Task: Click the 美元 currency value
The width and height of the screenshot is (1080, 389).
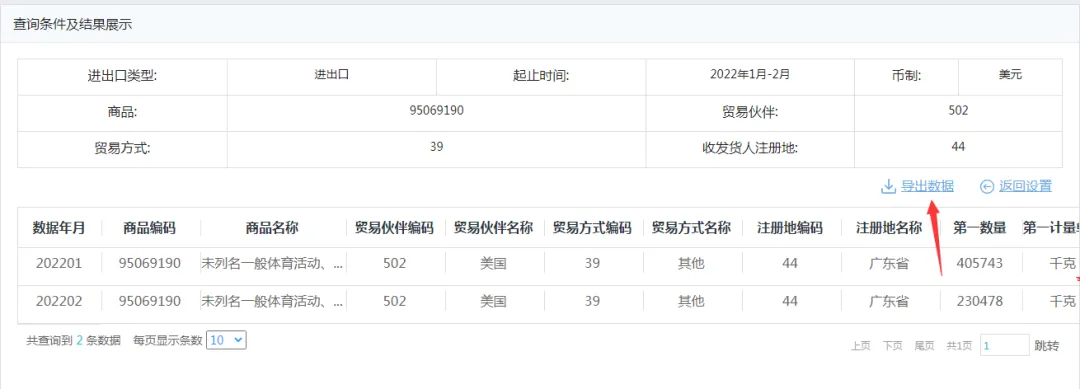Action: click(1010, 75)
